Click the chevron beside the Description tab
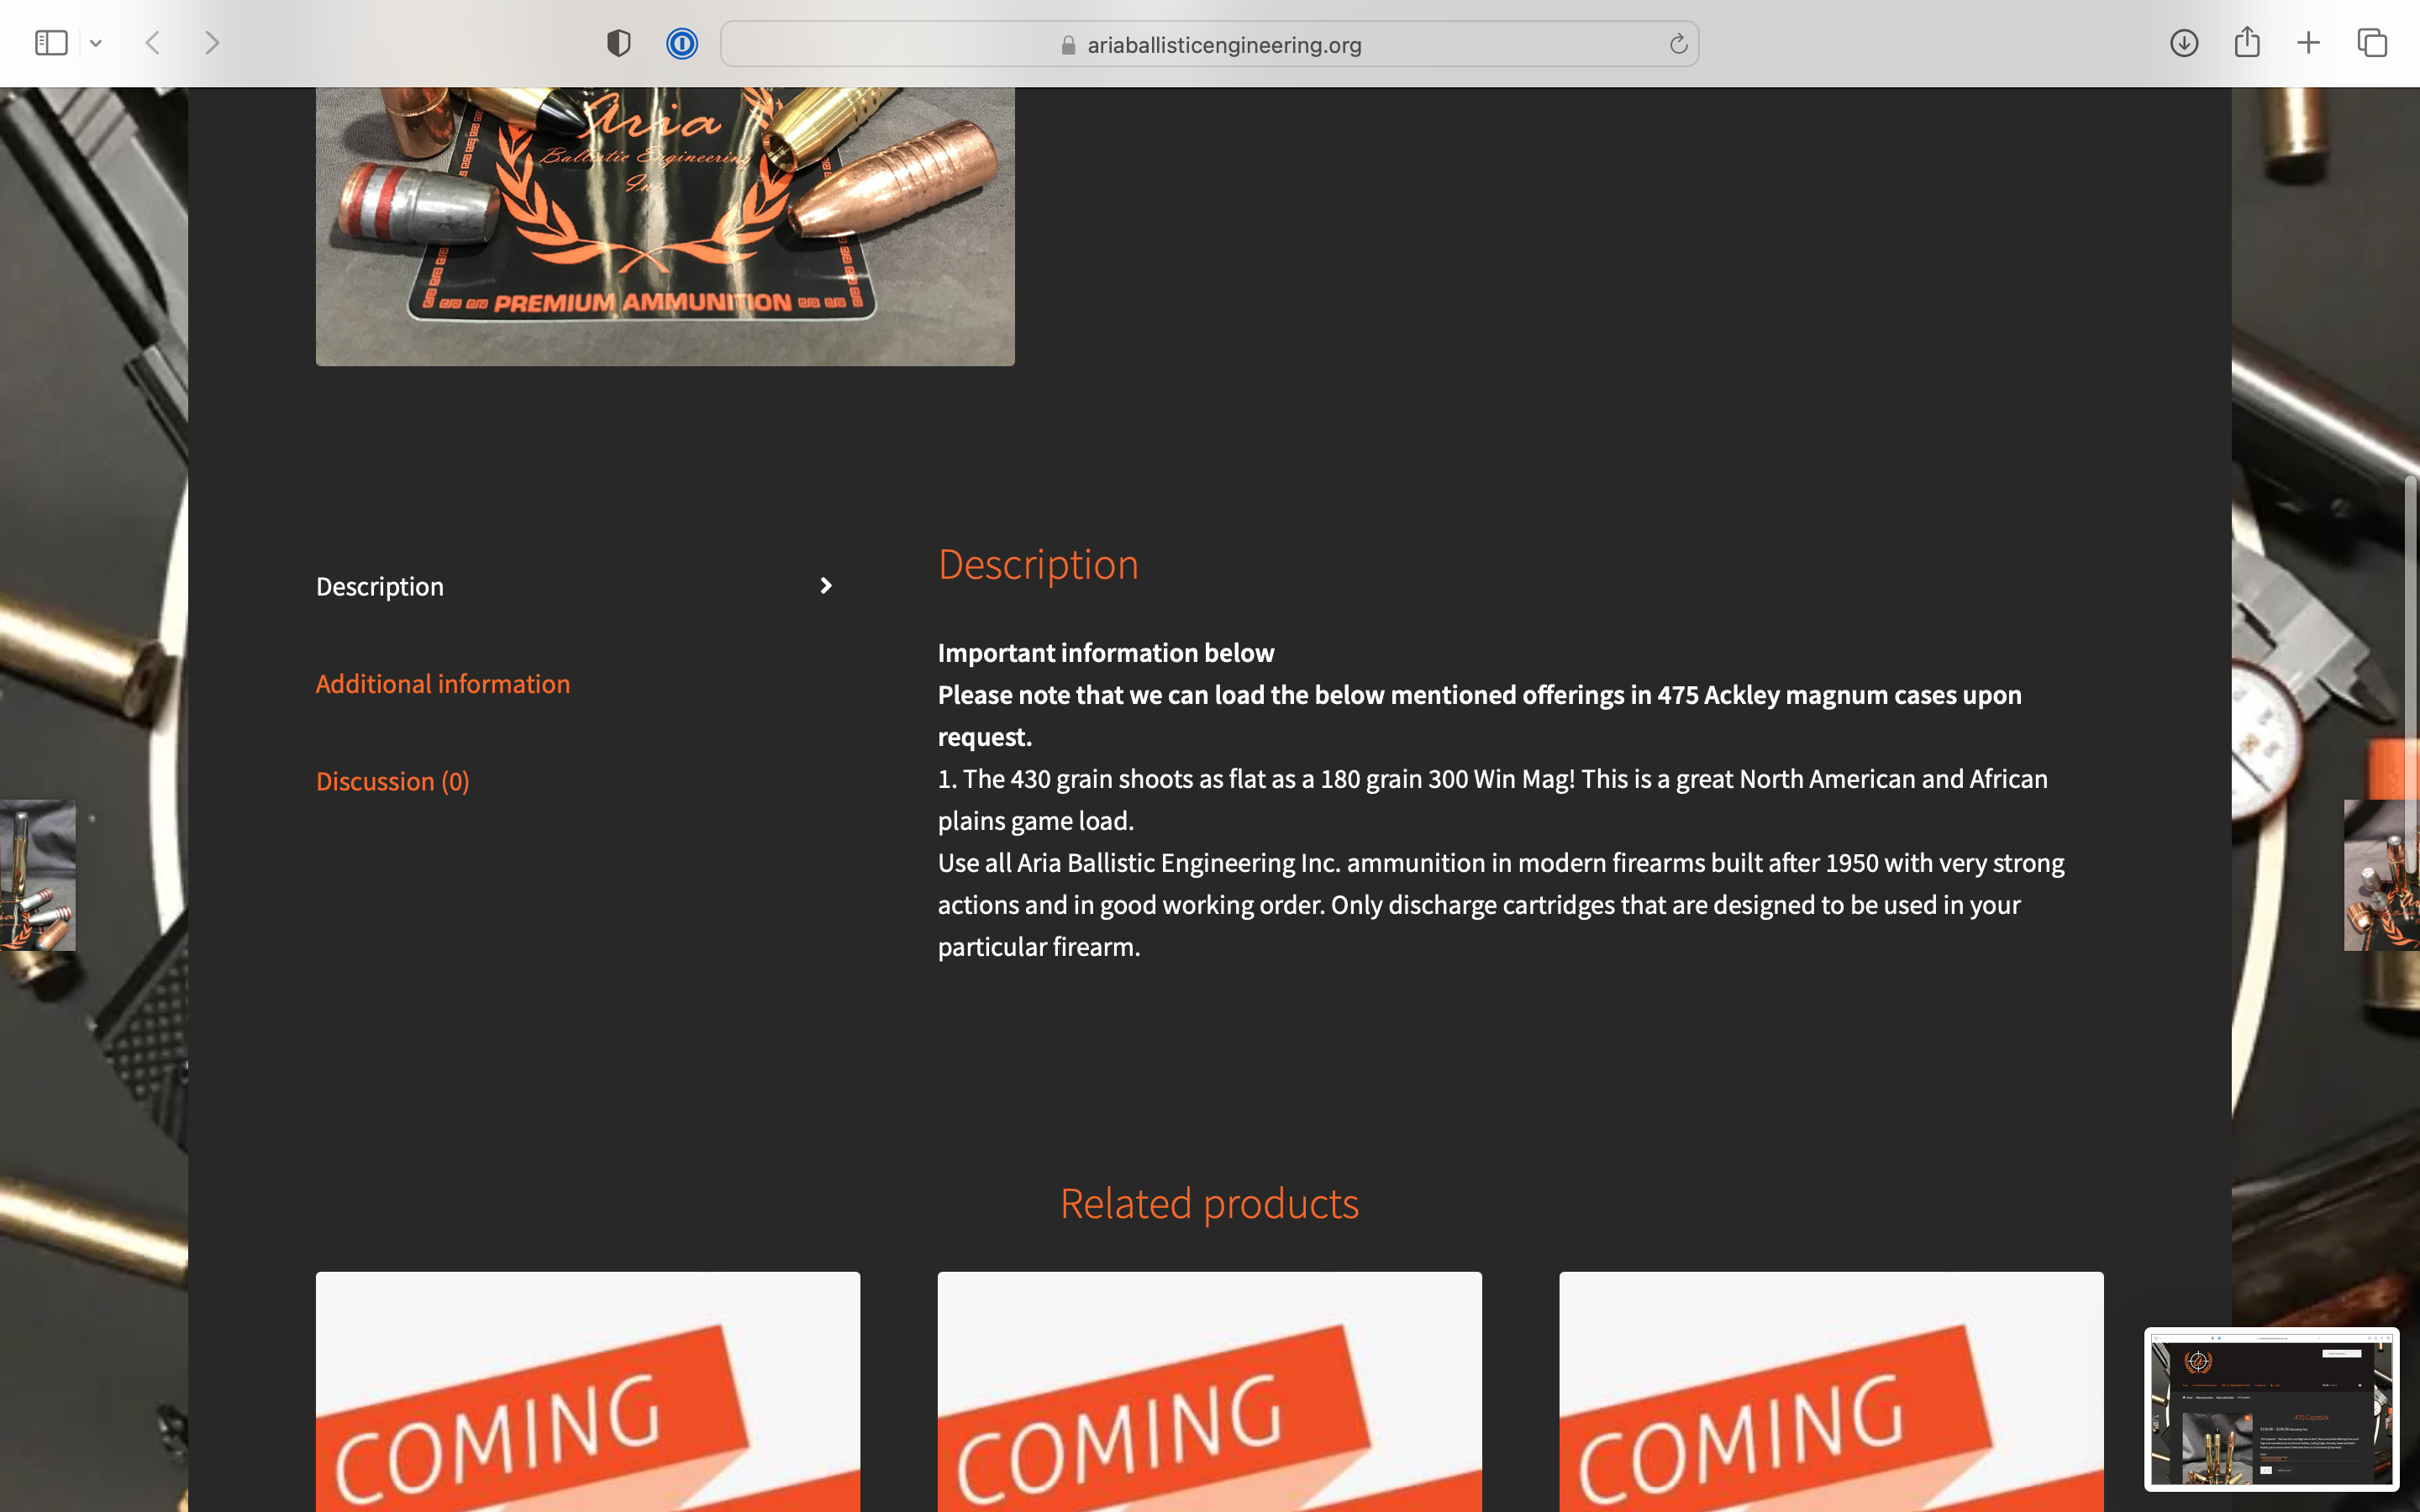The width and height of the screenshot is (2420, 1512). tap(826, 586)
